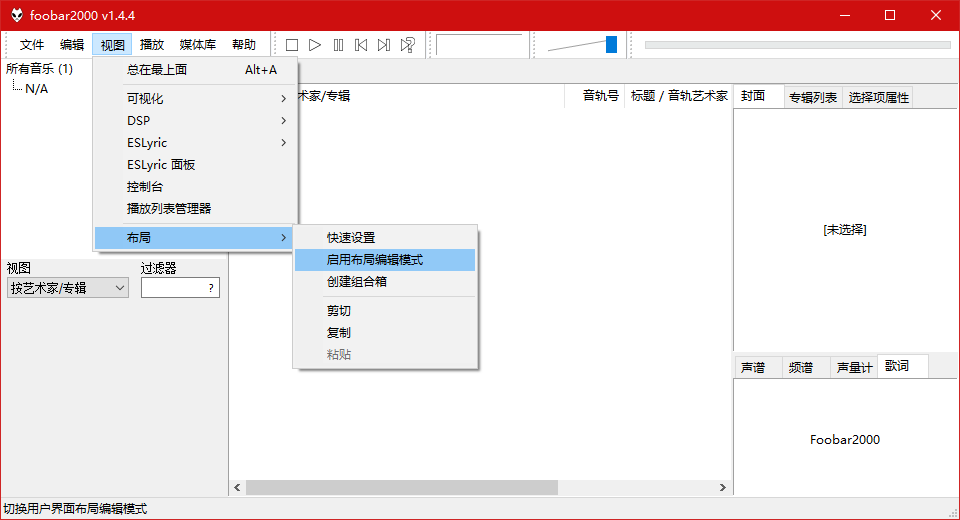Open the 媒体库 menu

[197, 45]
